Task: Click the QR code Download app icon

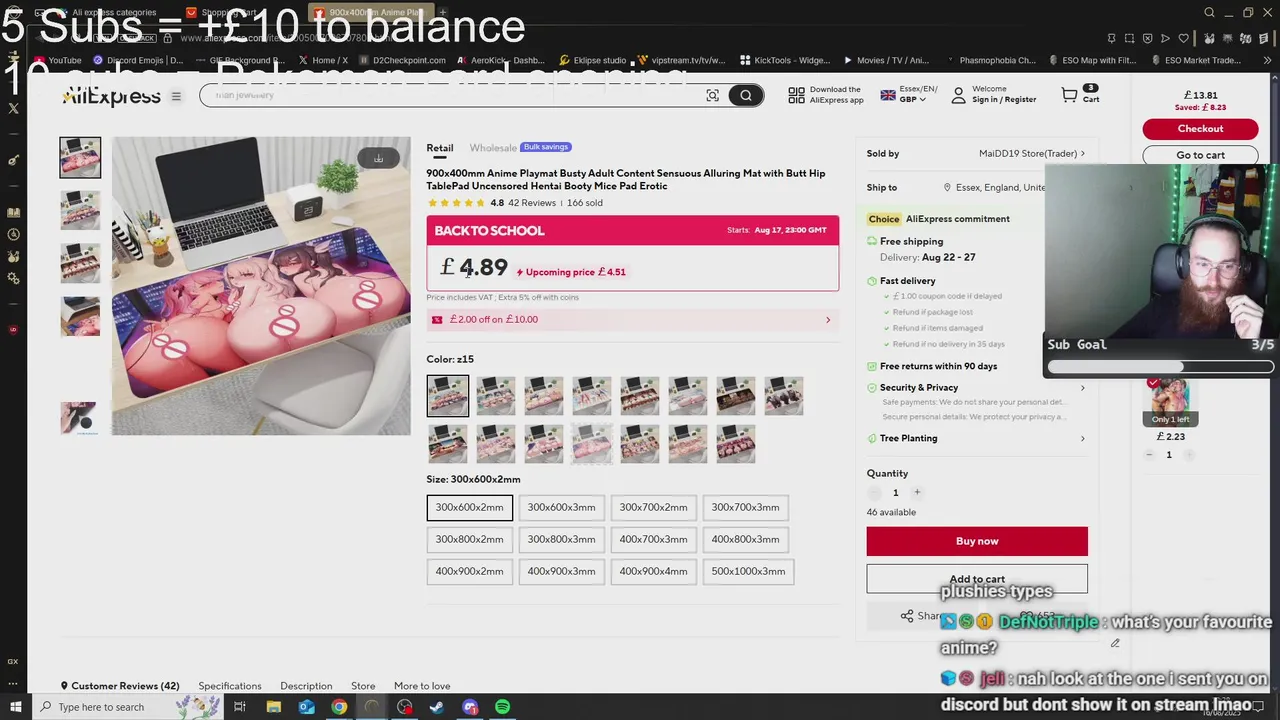Action: pos(796,95)
